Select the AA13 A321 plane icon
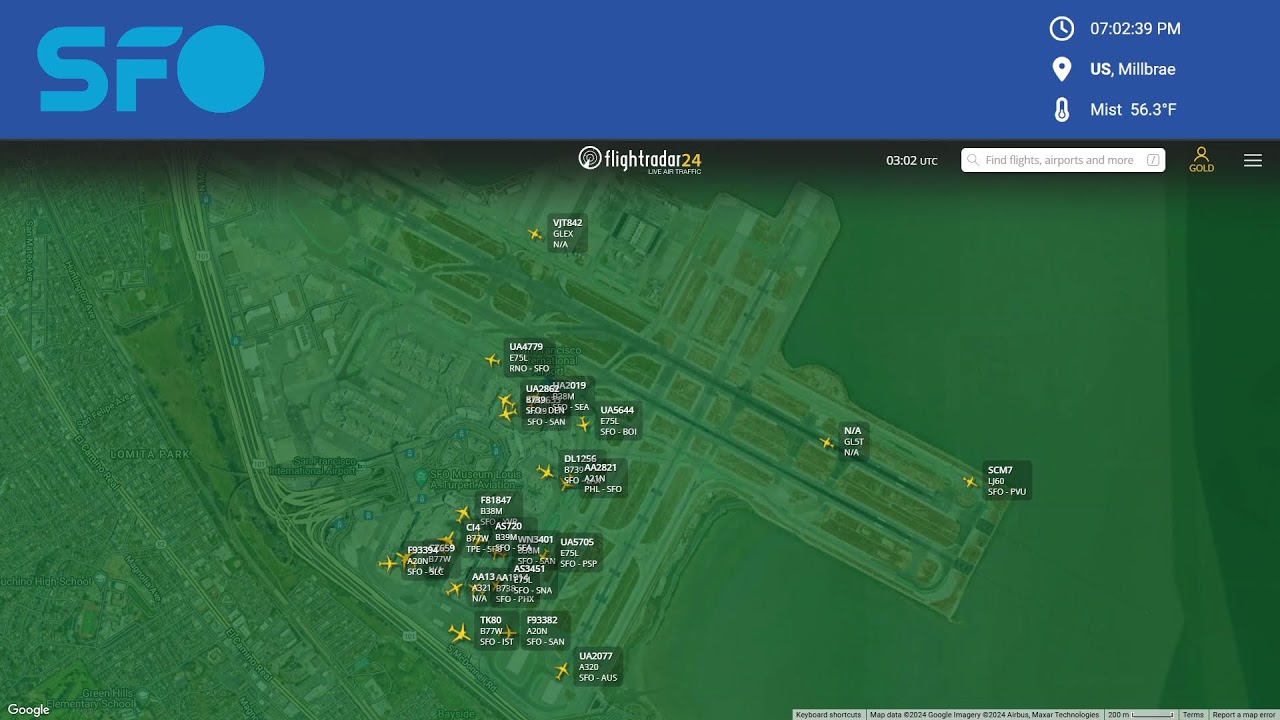The image size is (1280, 720). [x=455, y=589]
